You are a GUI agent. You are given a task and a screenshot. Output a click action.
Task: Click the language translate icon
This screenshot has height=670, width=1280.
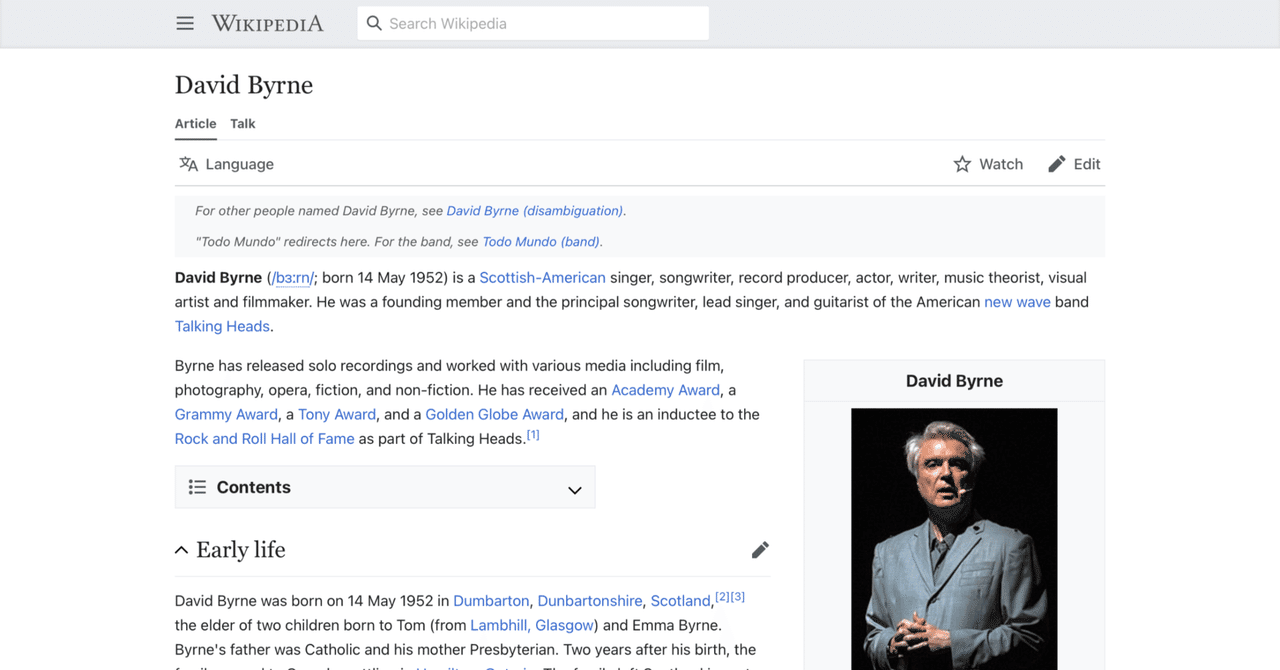[x=188, y=164]
